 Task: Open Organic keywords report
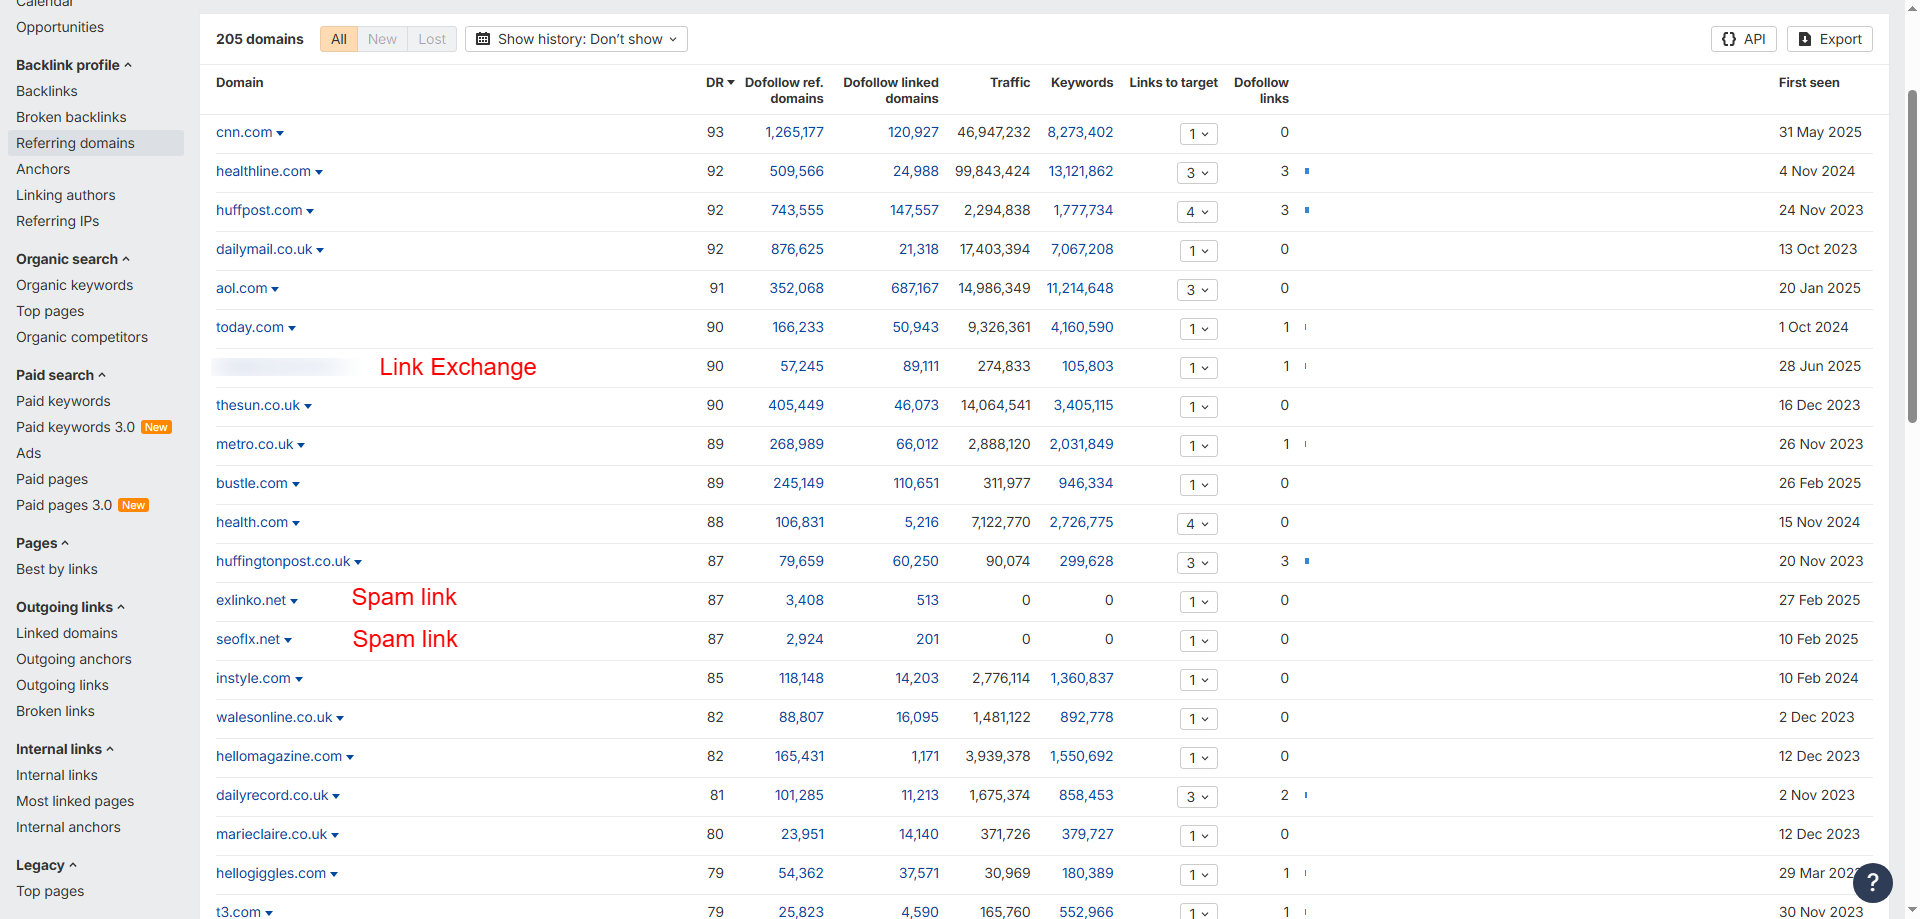75,285
